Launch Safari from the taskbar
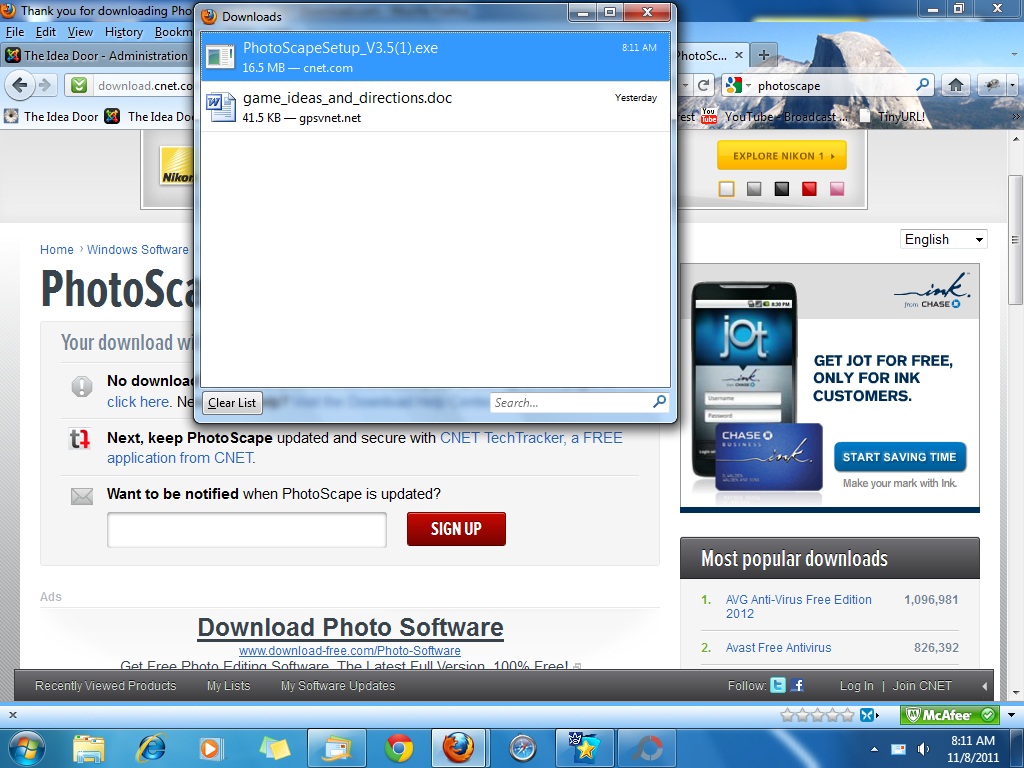This screenshot has height=768, width=1024. point(523,748)
